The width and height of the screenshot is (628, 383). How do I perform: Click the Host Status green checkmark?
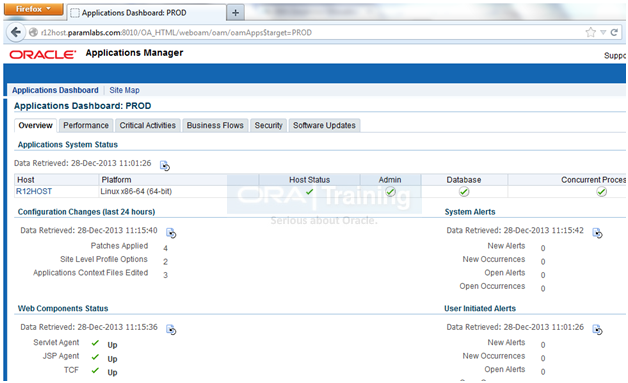click(309, 192)
